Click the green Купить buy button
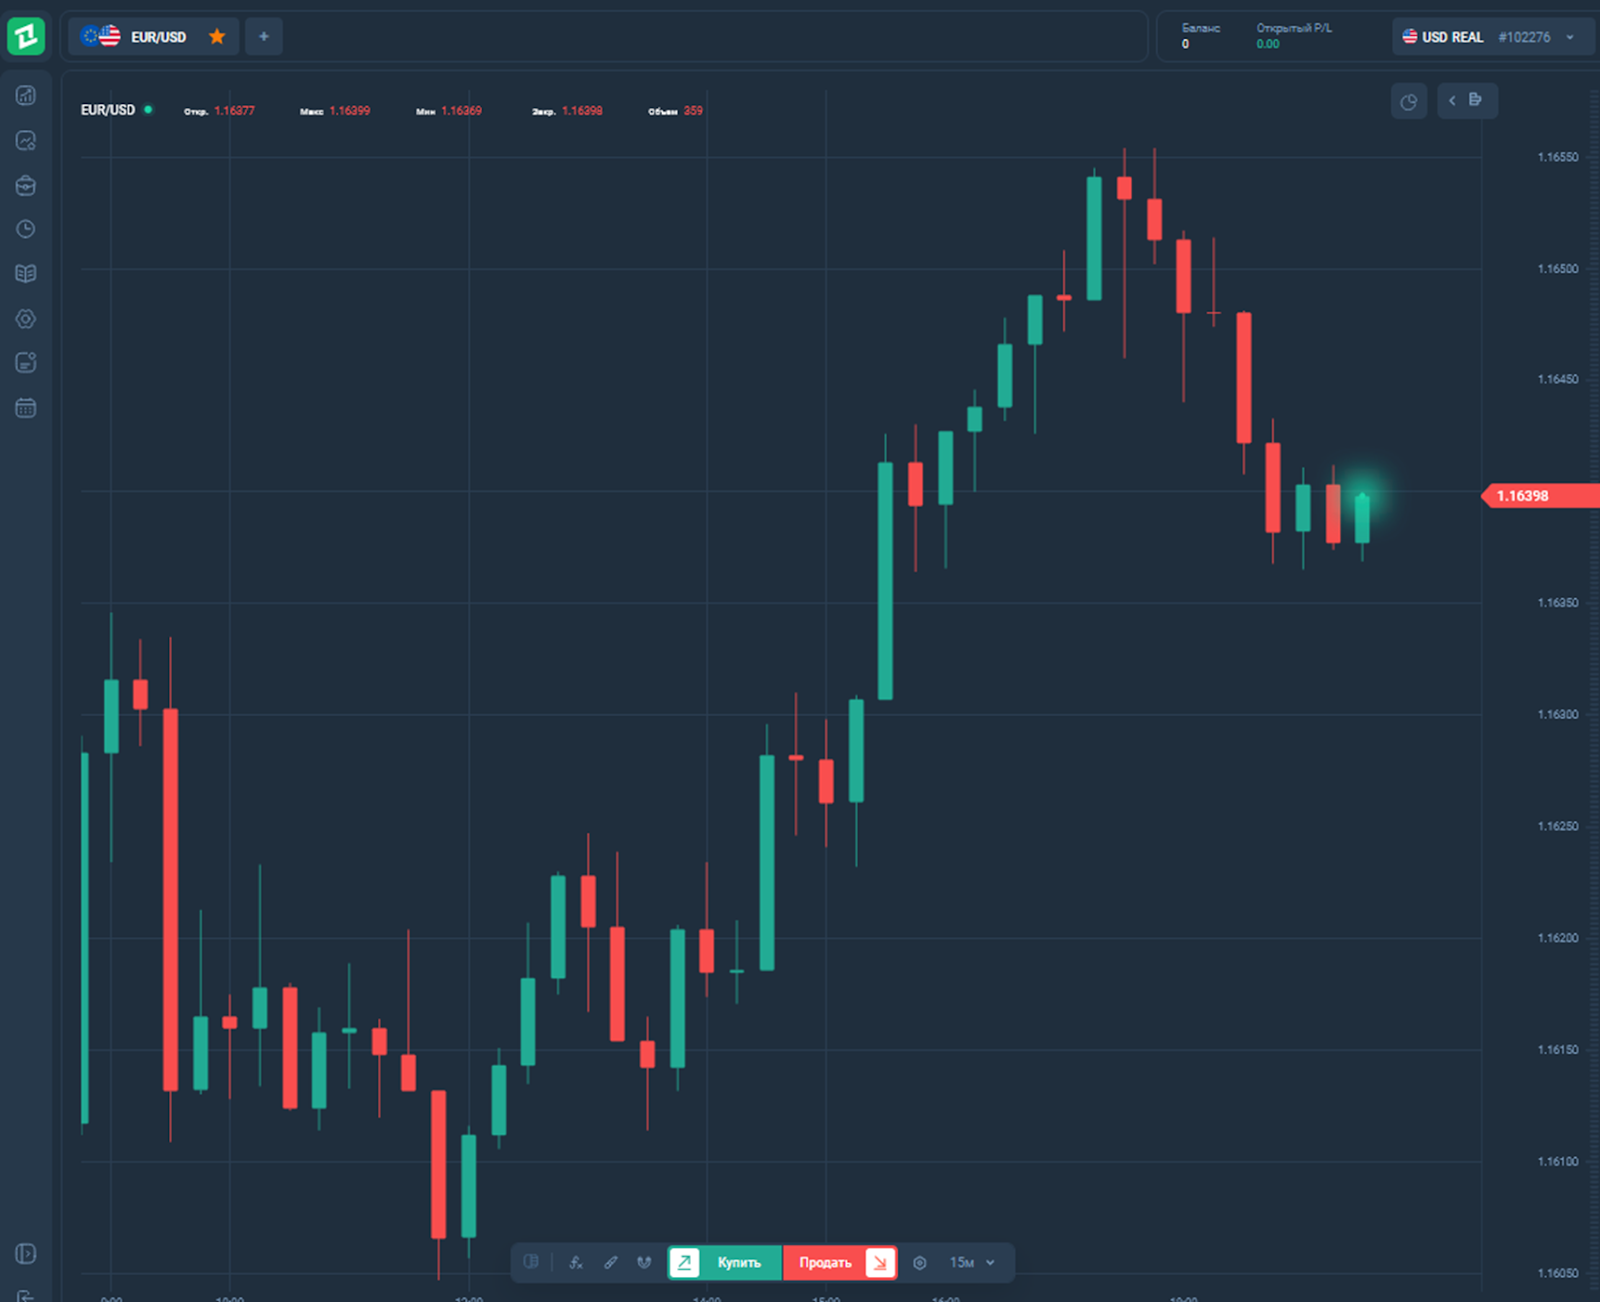The height and width of the screenshot is (1302, 1600). click(725, 1263)
